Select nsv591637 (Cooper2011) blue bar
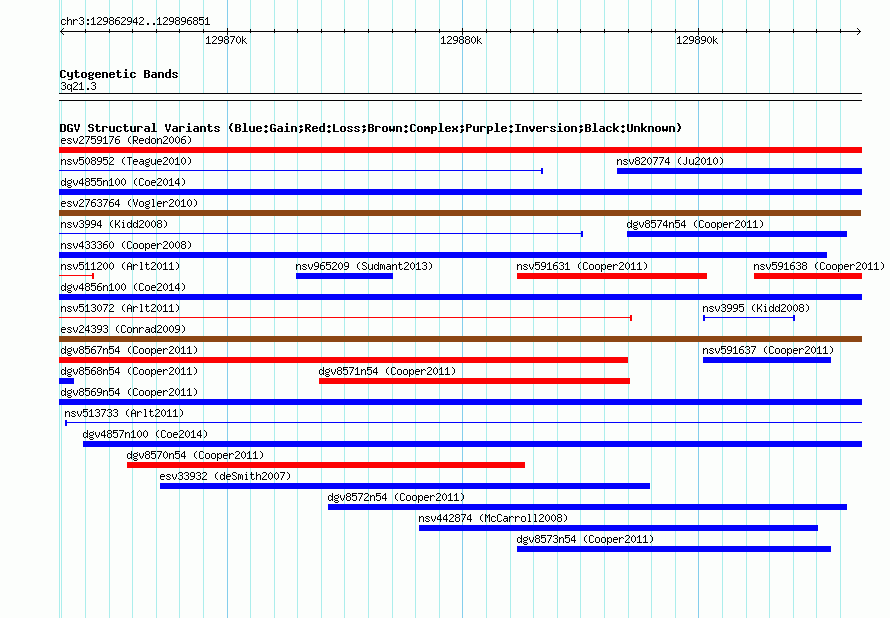This screenshot has width=890, height=618. (x=767, y=360)
